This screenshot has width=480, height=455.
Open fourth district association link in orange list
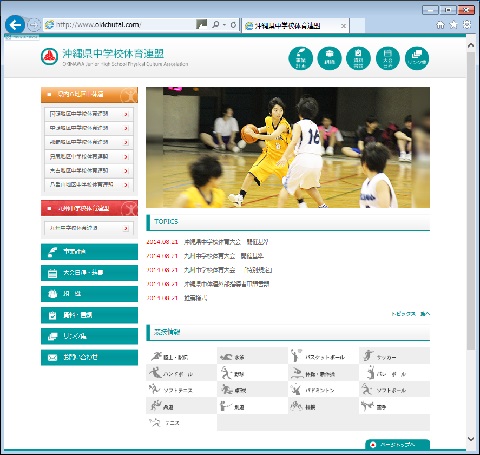(89, 157)
